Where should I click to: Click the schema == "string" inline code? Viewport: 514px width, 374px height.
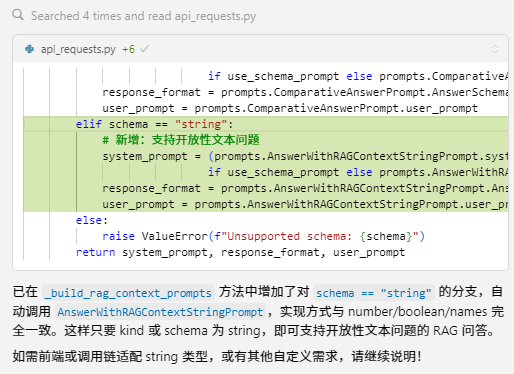374,293
